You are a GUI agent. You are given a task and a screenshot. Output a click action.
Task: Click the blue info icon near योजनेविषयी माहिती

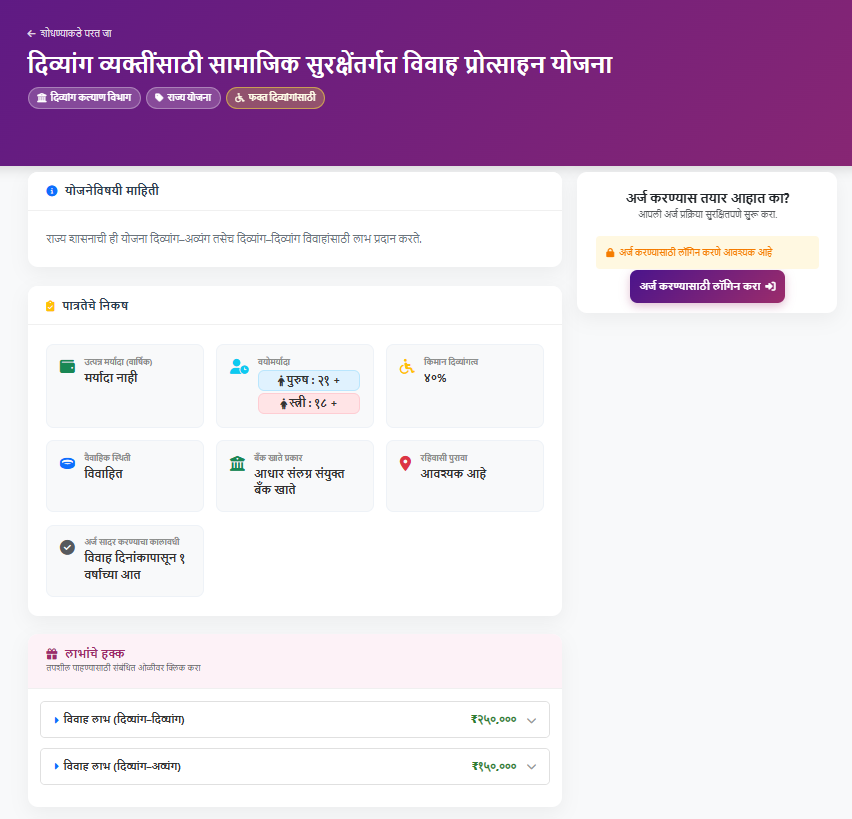(x=52, y=190)
